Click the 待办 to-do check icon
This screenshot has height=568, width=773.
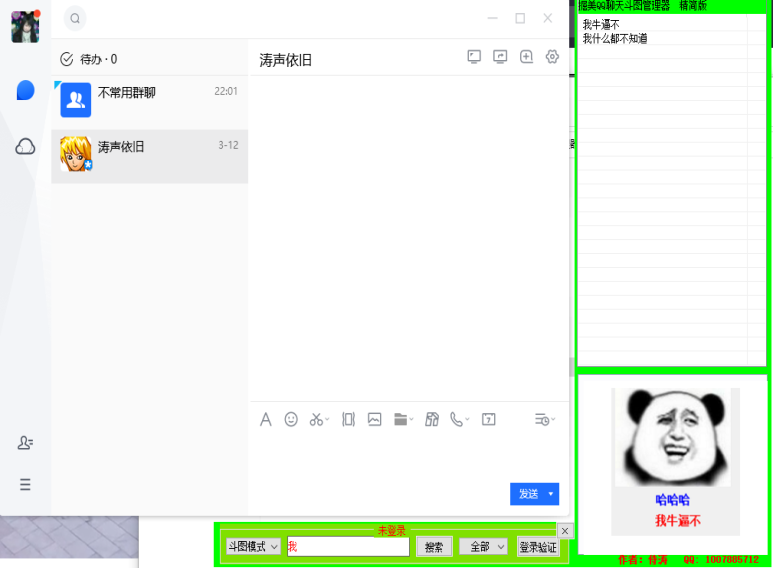67,59
